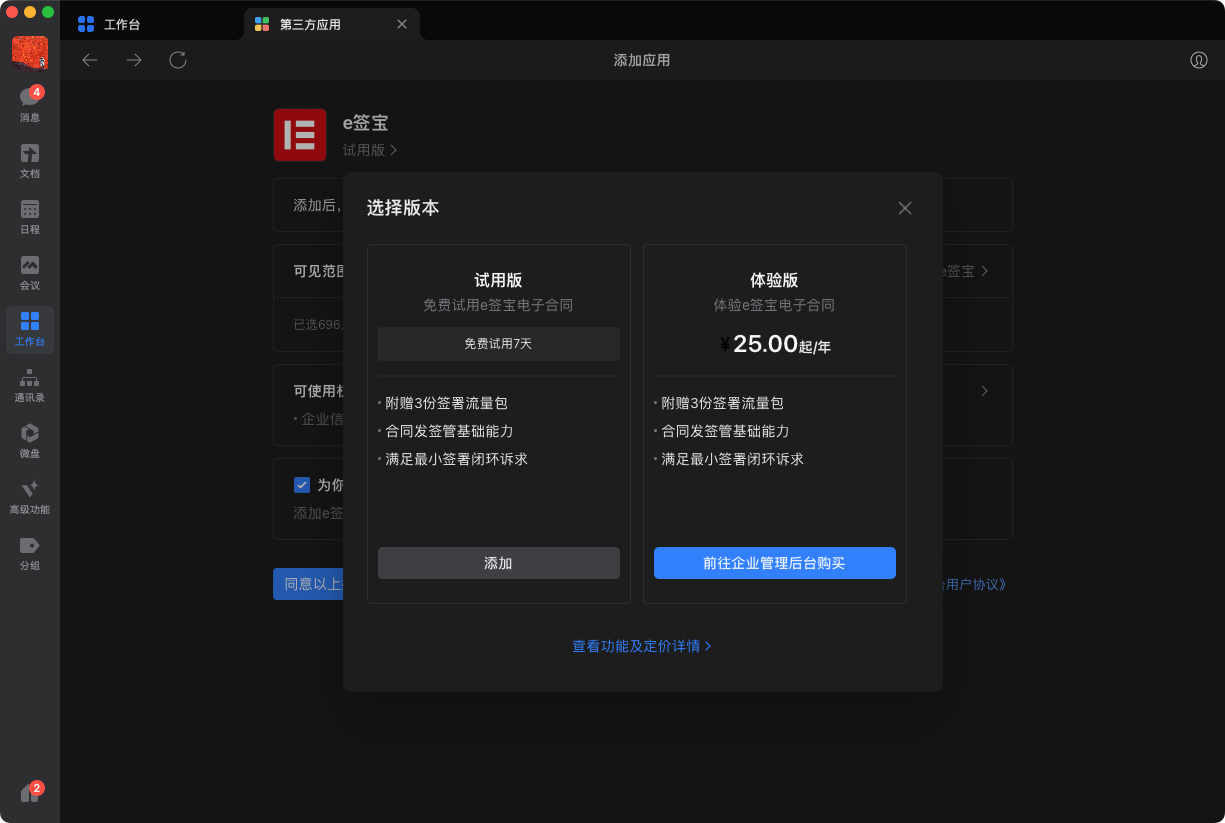
Task: Expand the 可使用权限 row chevron
Action: tap(985, 391)
